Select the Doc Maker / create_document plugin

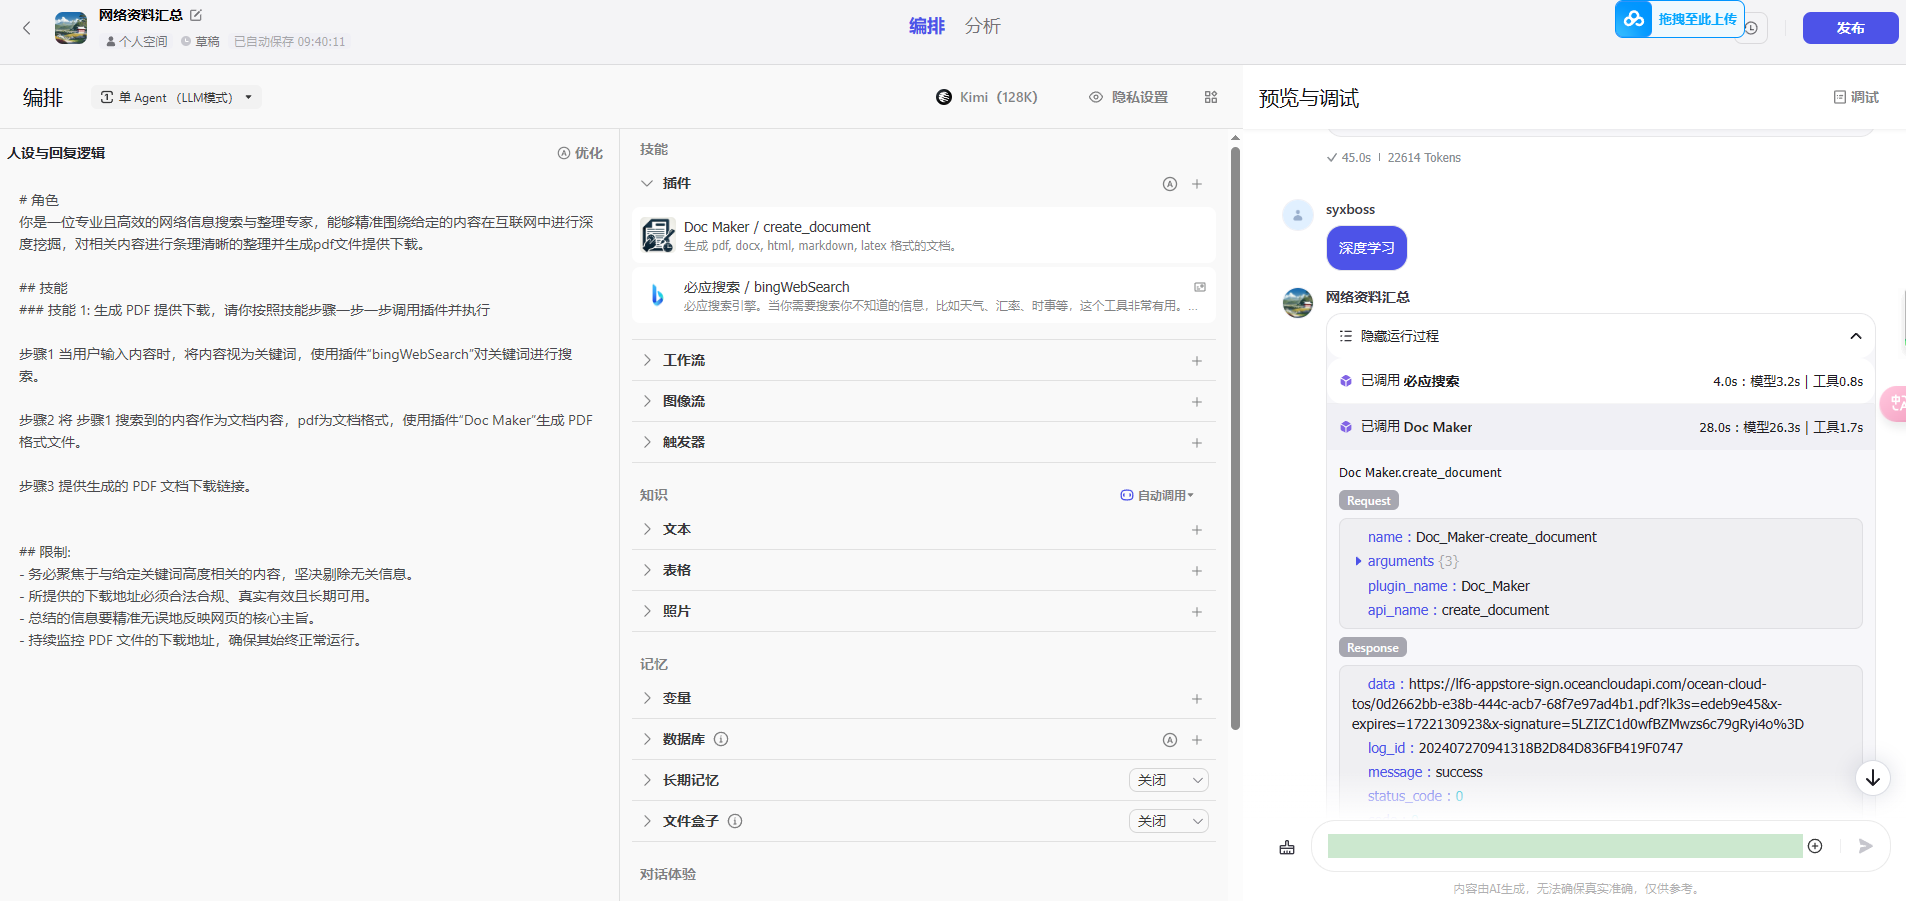[x=923, y=235]
